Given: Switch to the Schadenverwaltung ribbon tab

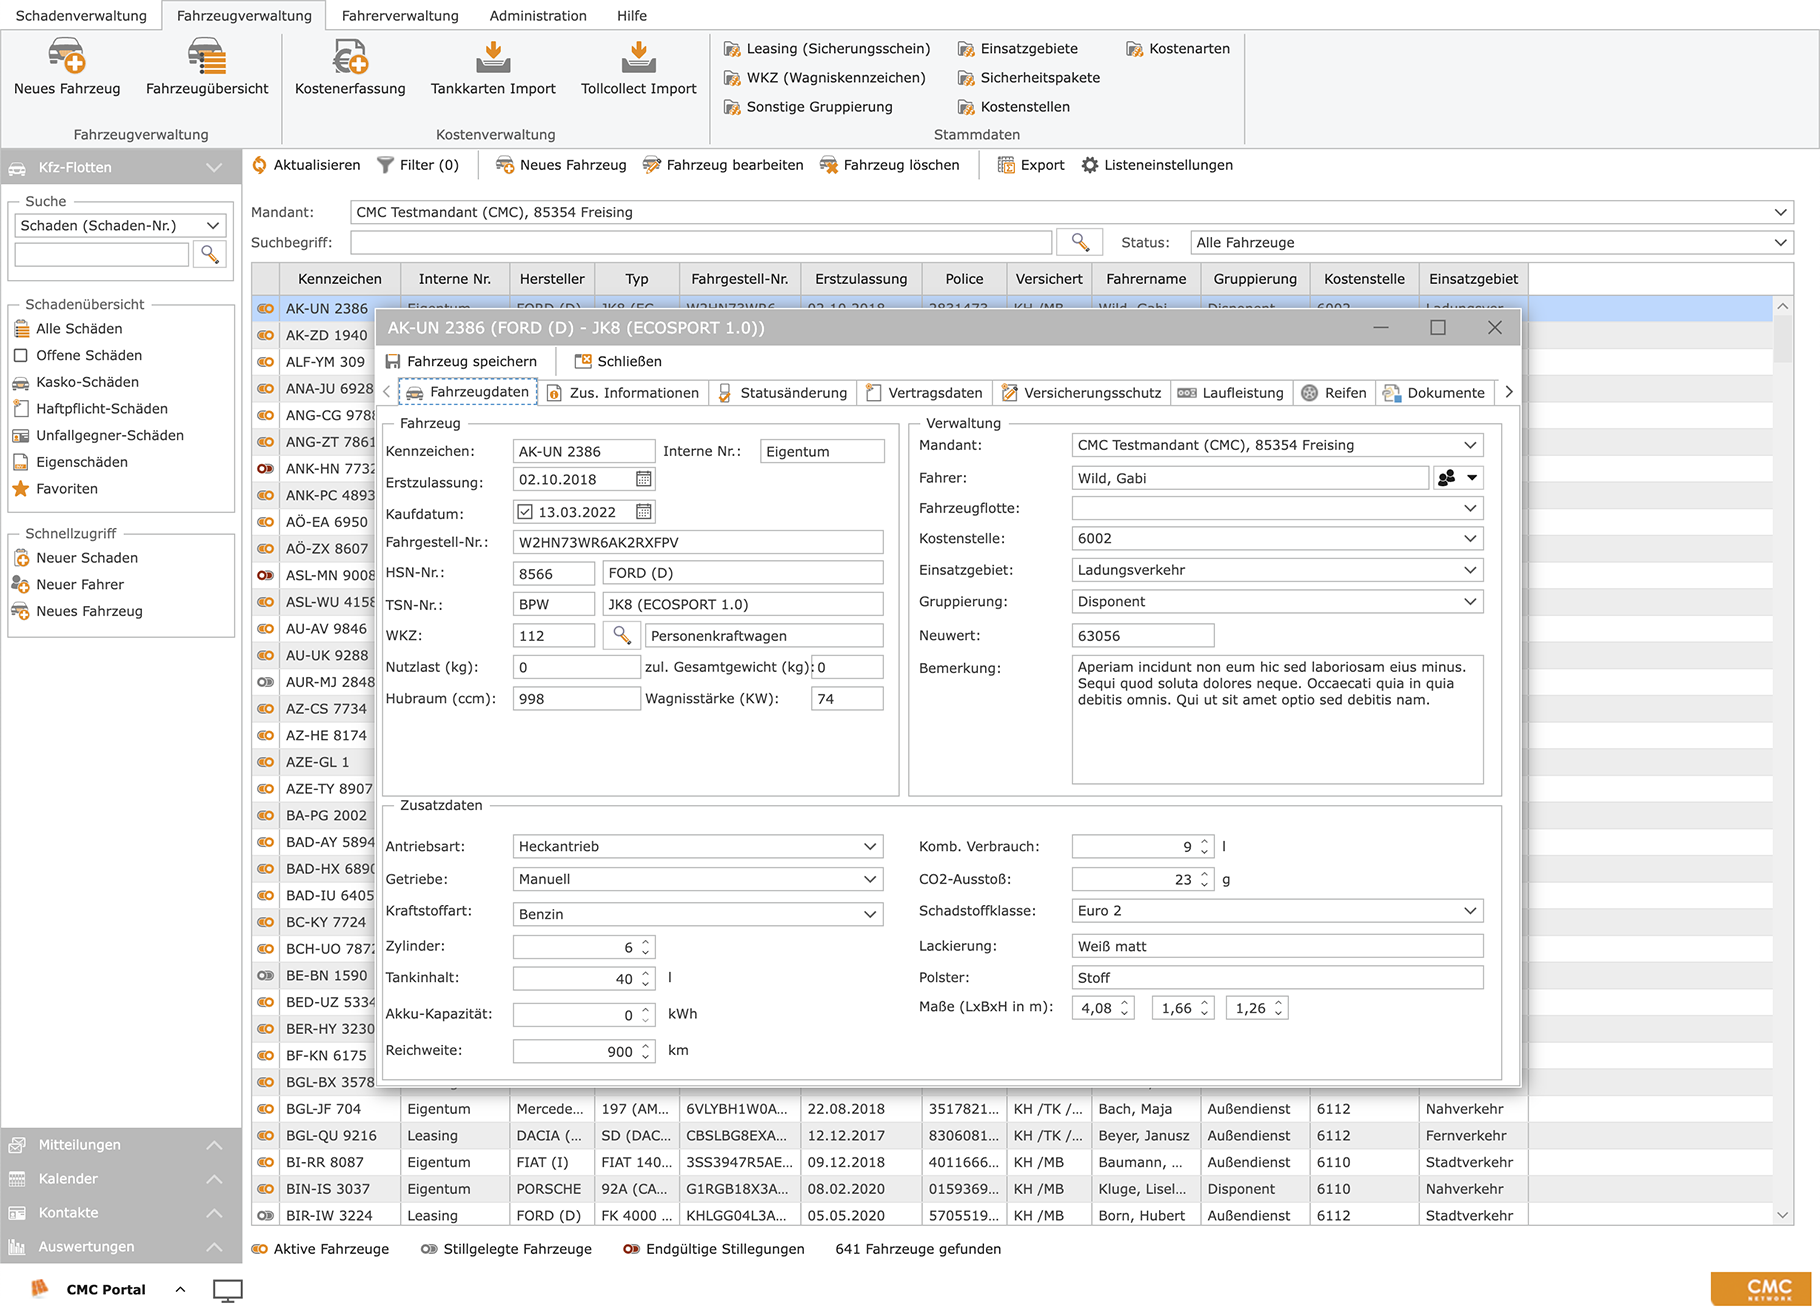Looking at the screenshot, I should pyautogui.click(x=81, y=15).
